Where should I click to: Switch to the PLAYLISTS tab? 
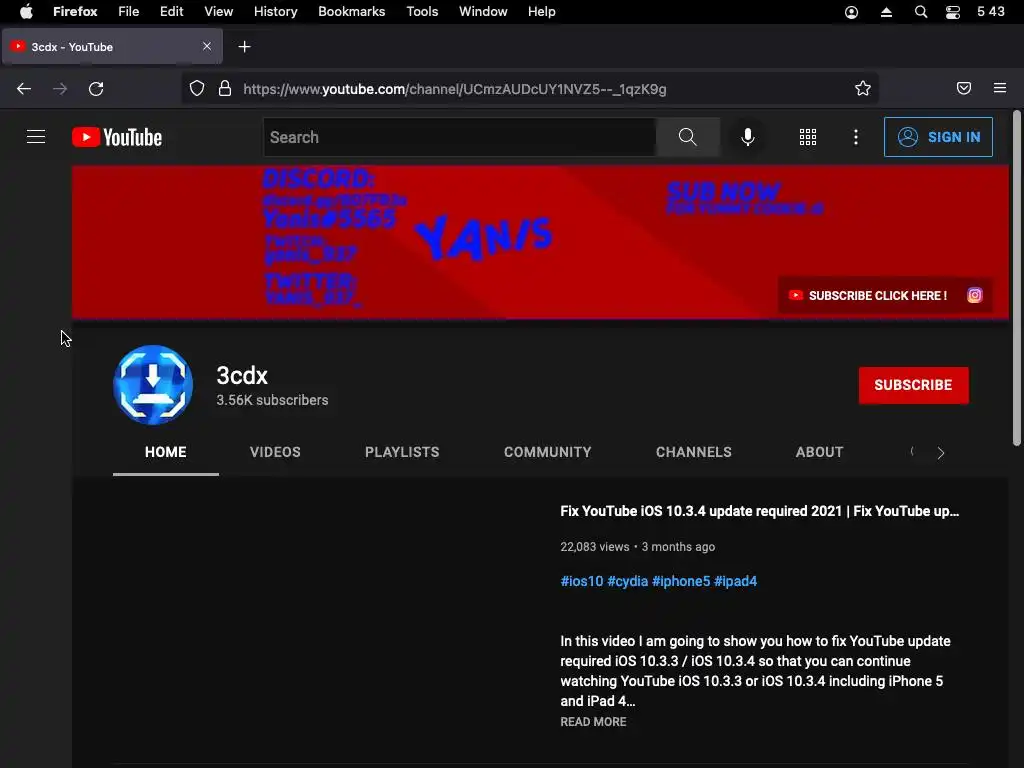coord(402,452)
